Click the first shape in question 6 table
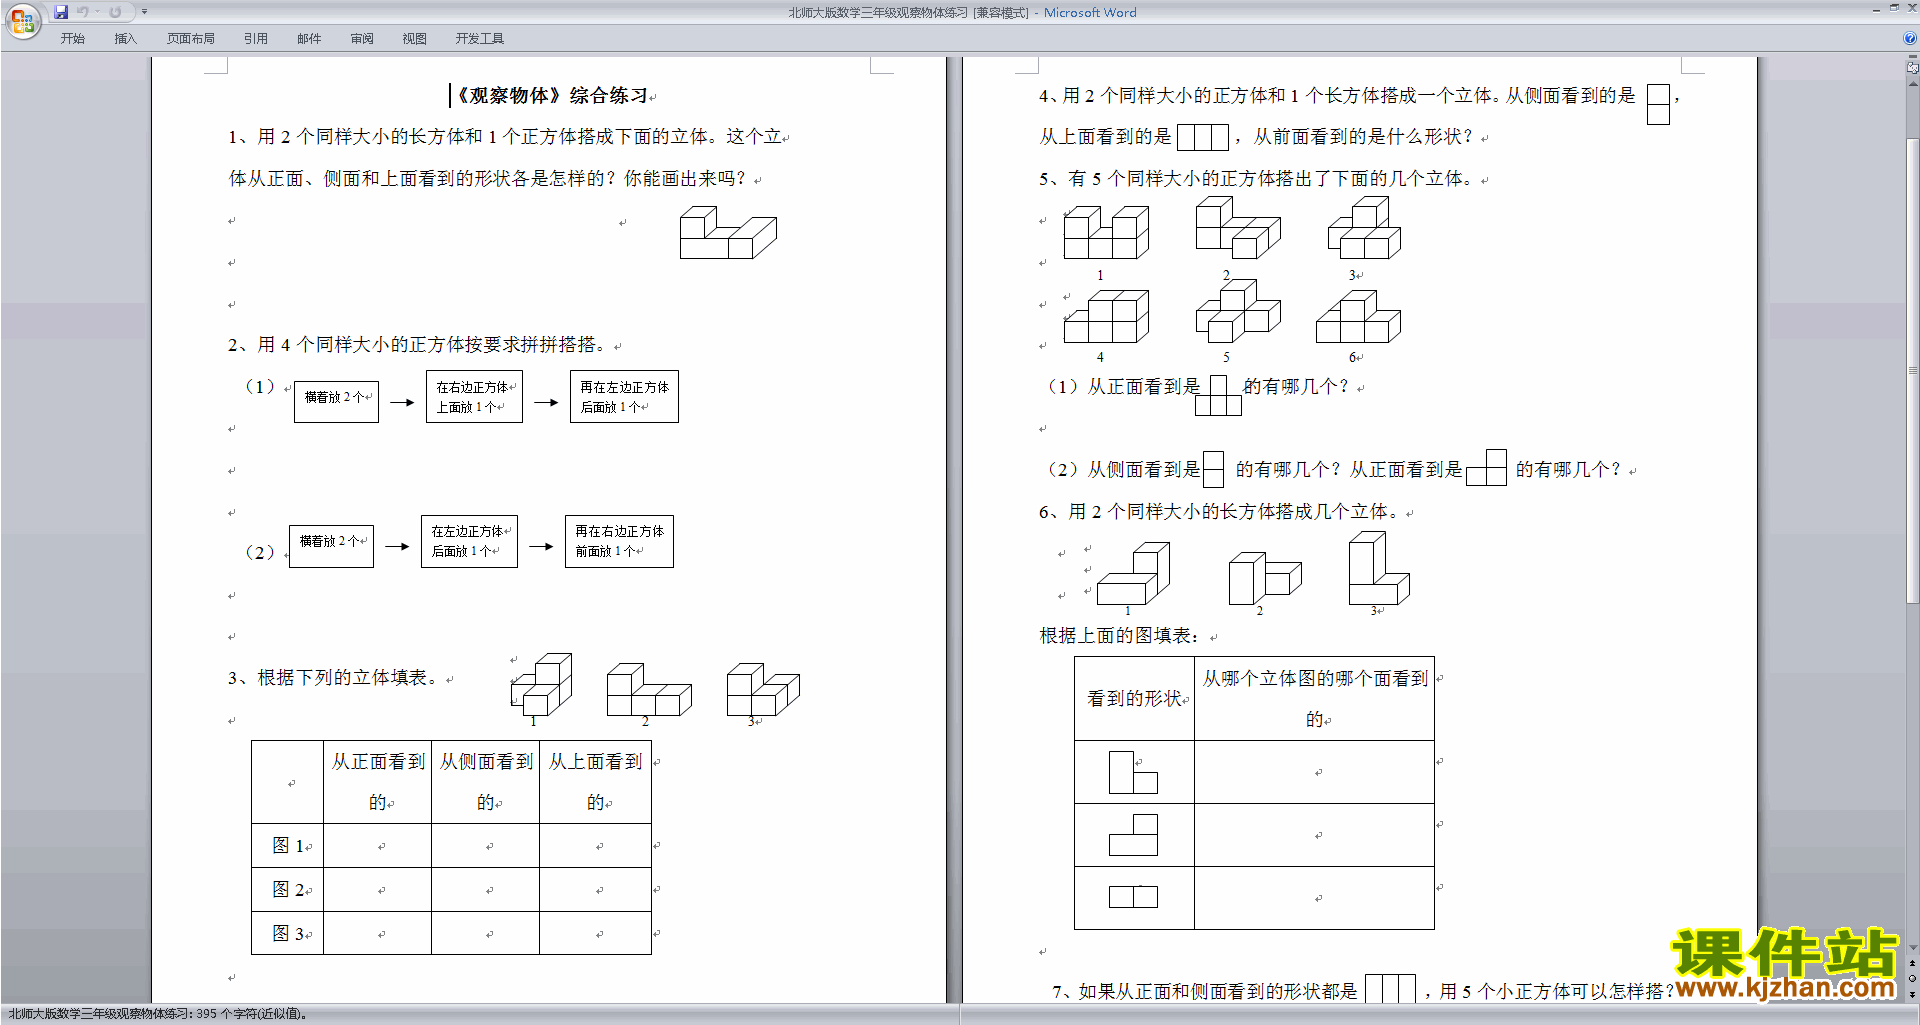This screenshot has width=1920, height=1025. 1133,773
